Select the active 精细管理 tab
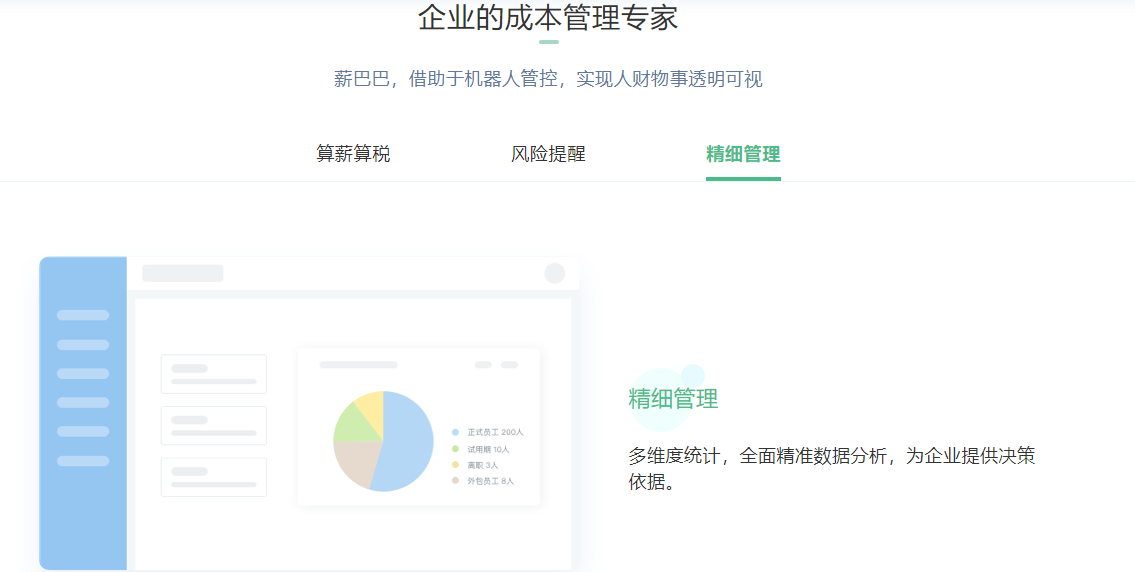1135x572 pixels. click(743, 154)
